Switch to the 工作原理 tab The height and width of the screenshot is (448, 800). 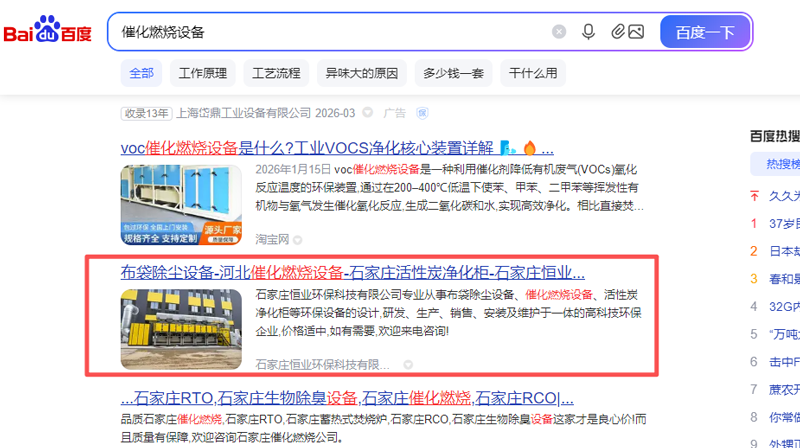(203, 73)
